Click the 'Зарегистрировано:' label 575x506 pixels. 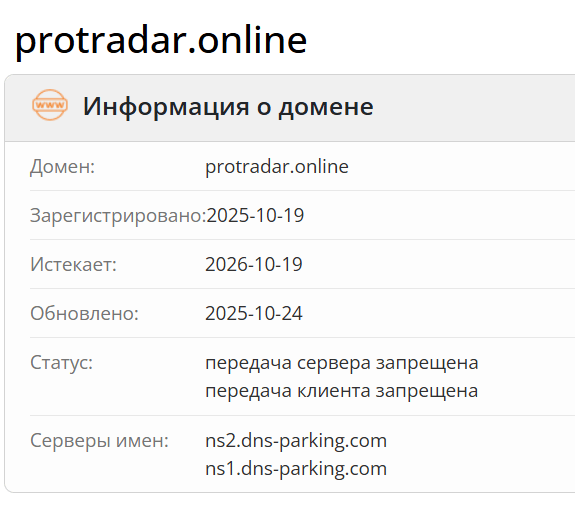[118, 215]
